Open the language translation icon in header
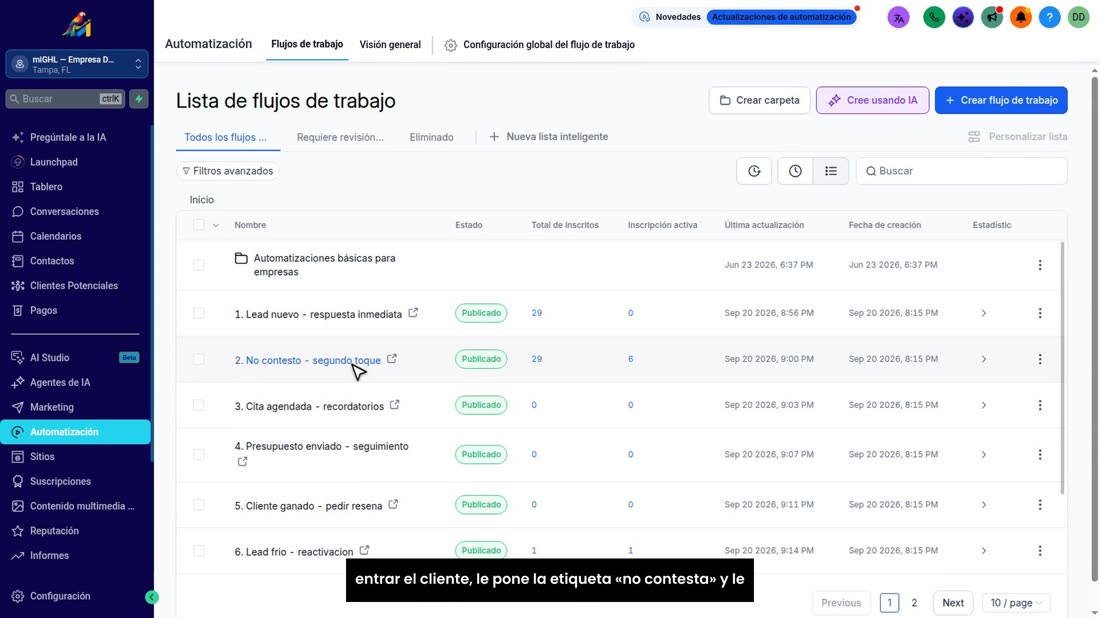Image resolution: width=1100 pixels, height=618 pixels. click(x=898, y=17)
